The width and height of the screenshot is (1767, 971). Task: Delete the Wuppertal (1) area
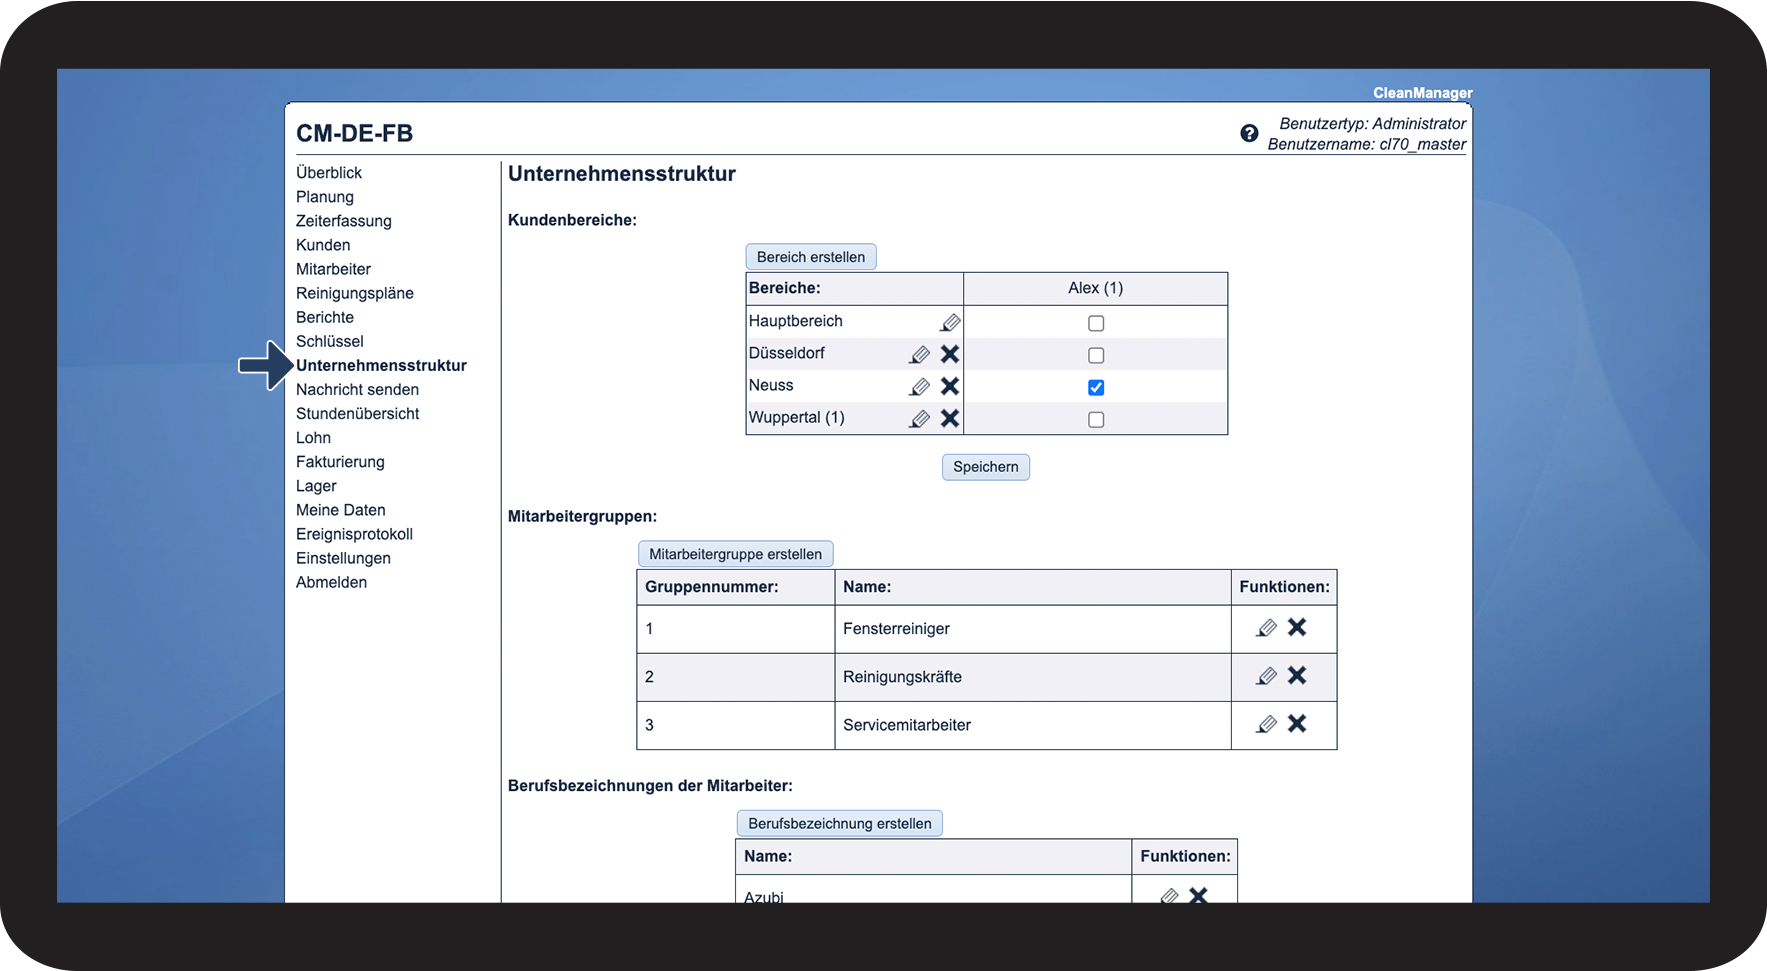point(950,418)
